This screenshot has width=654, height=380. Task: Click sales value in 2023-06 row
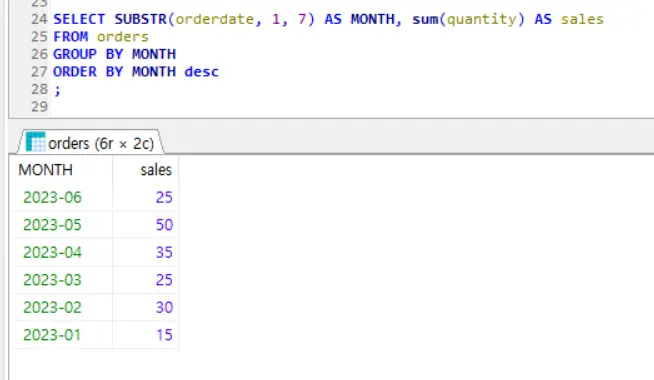click(x=146, y=197)
